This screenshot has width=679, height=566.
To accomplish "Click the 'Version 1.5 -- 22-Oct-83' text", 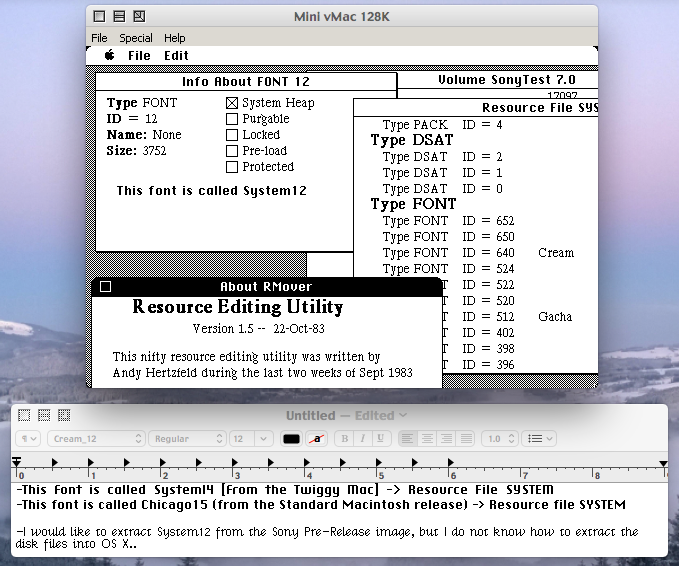I will (259, 329).
